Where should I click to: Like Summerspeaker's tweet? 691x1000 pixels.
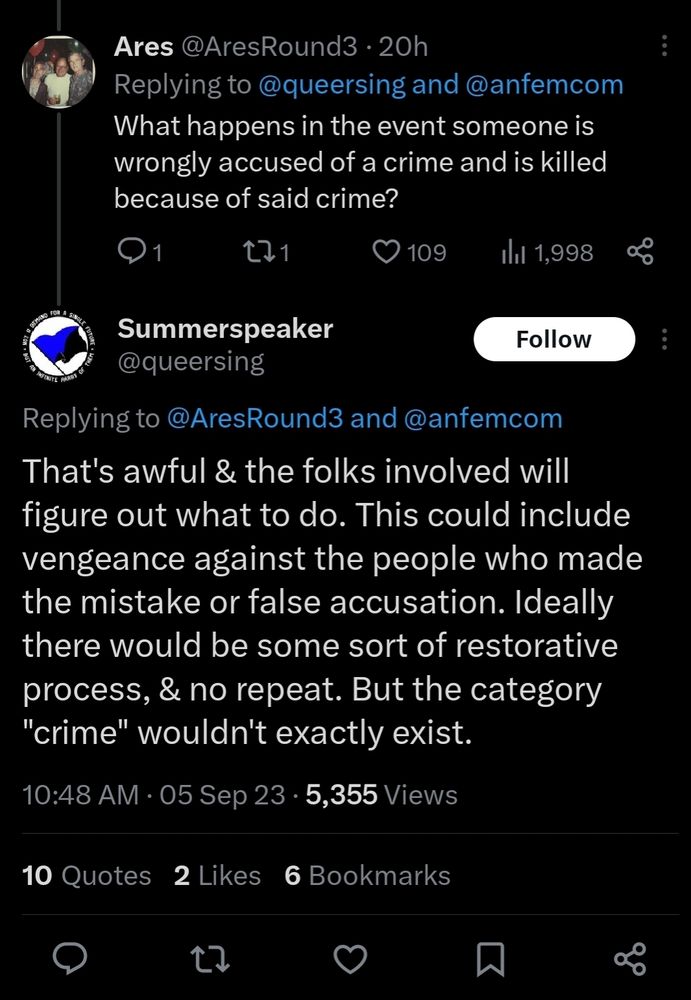[350, 960]
